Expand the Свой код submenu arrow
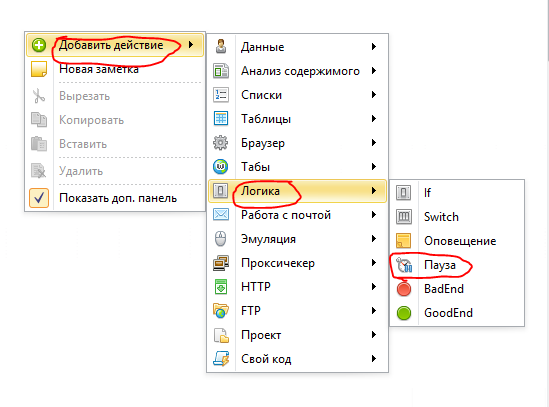This screenshot has width=549, height=407. (x=374, y=358)
